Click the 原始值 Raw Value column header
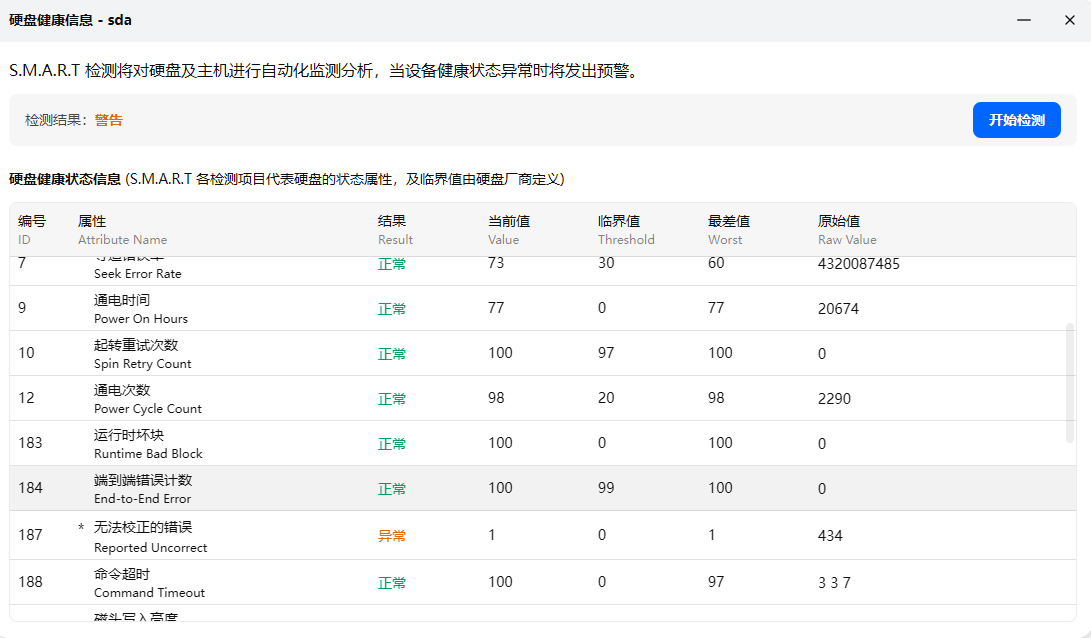This screenshot has width=1091, height=638. [x=846, y=230]
